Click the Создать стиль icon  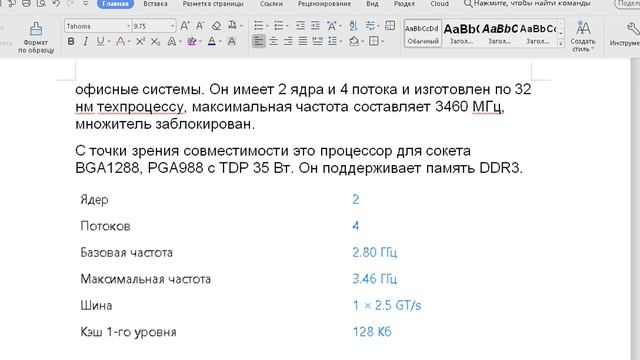click(x=583, y=28)
